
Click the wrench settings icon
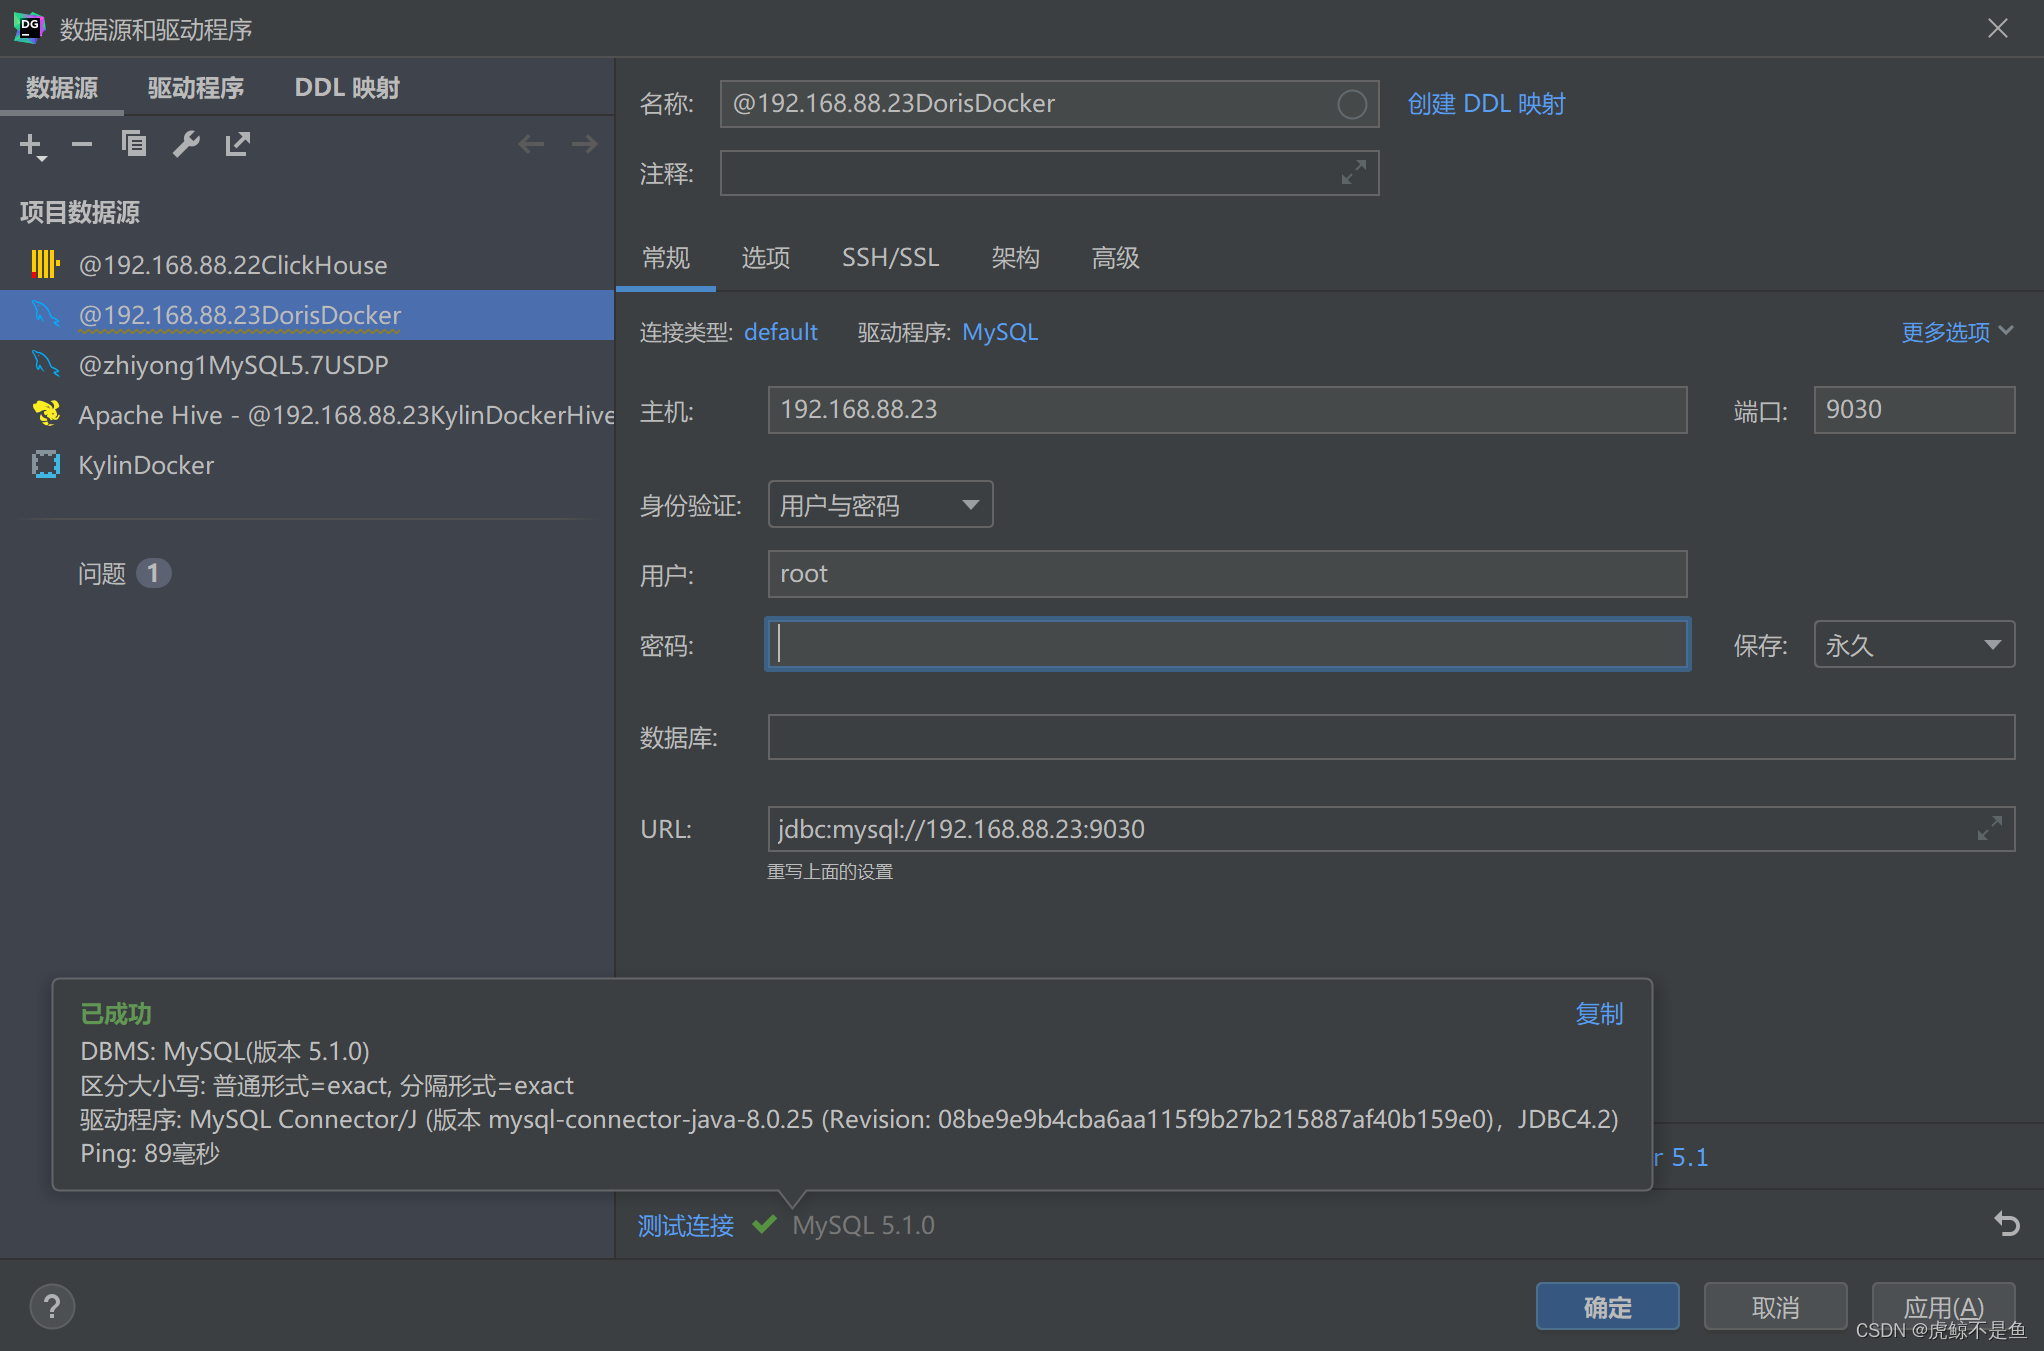pos(186,145)
